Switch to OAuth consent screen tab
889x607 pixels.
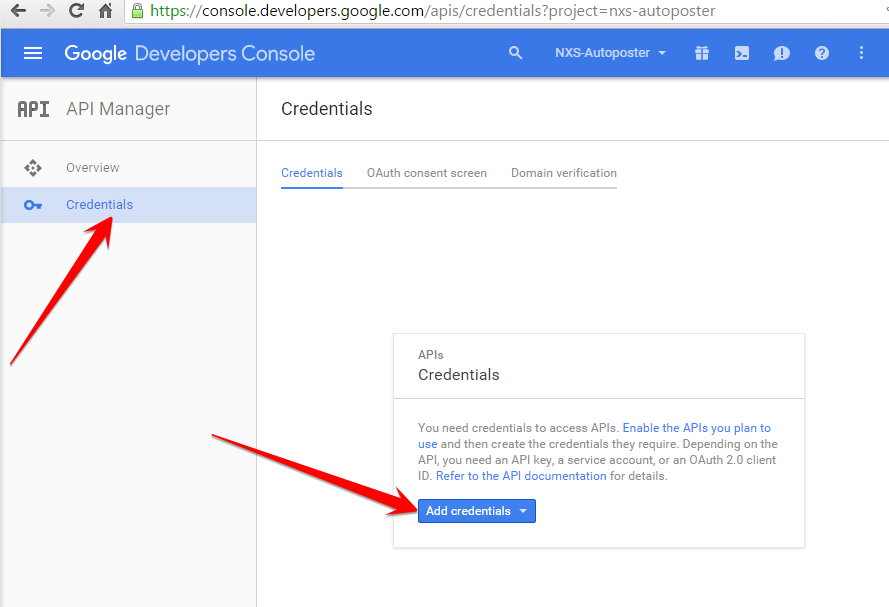tap(427, 173)
